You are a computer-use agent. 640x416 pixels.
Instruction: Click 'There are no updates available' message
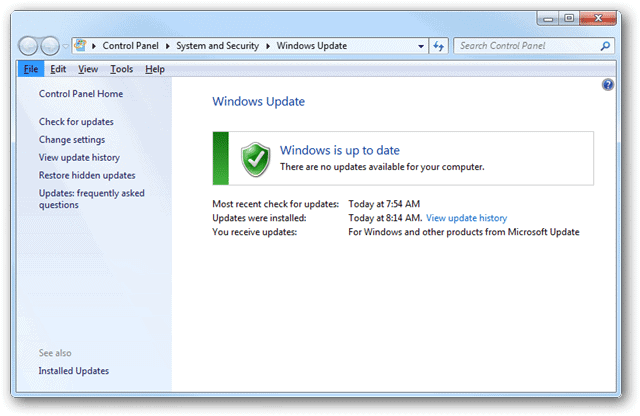pos(382,167)
